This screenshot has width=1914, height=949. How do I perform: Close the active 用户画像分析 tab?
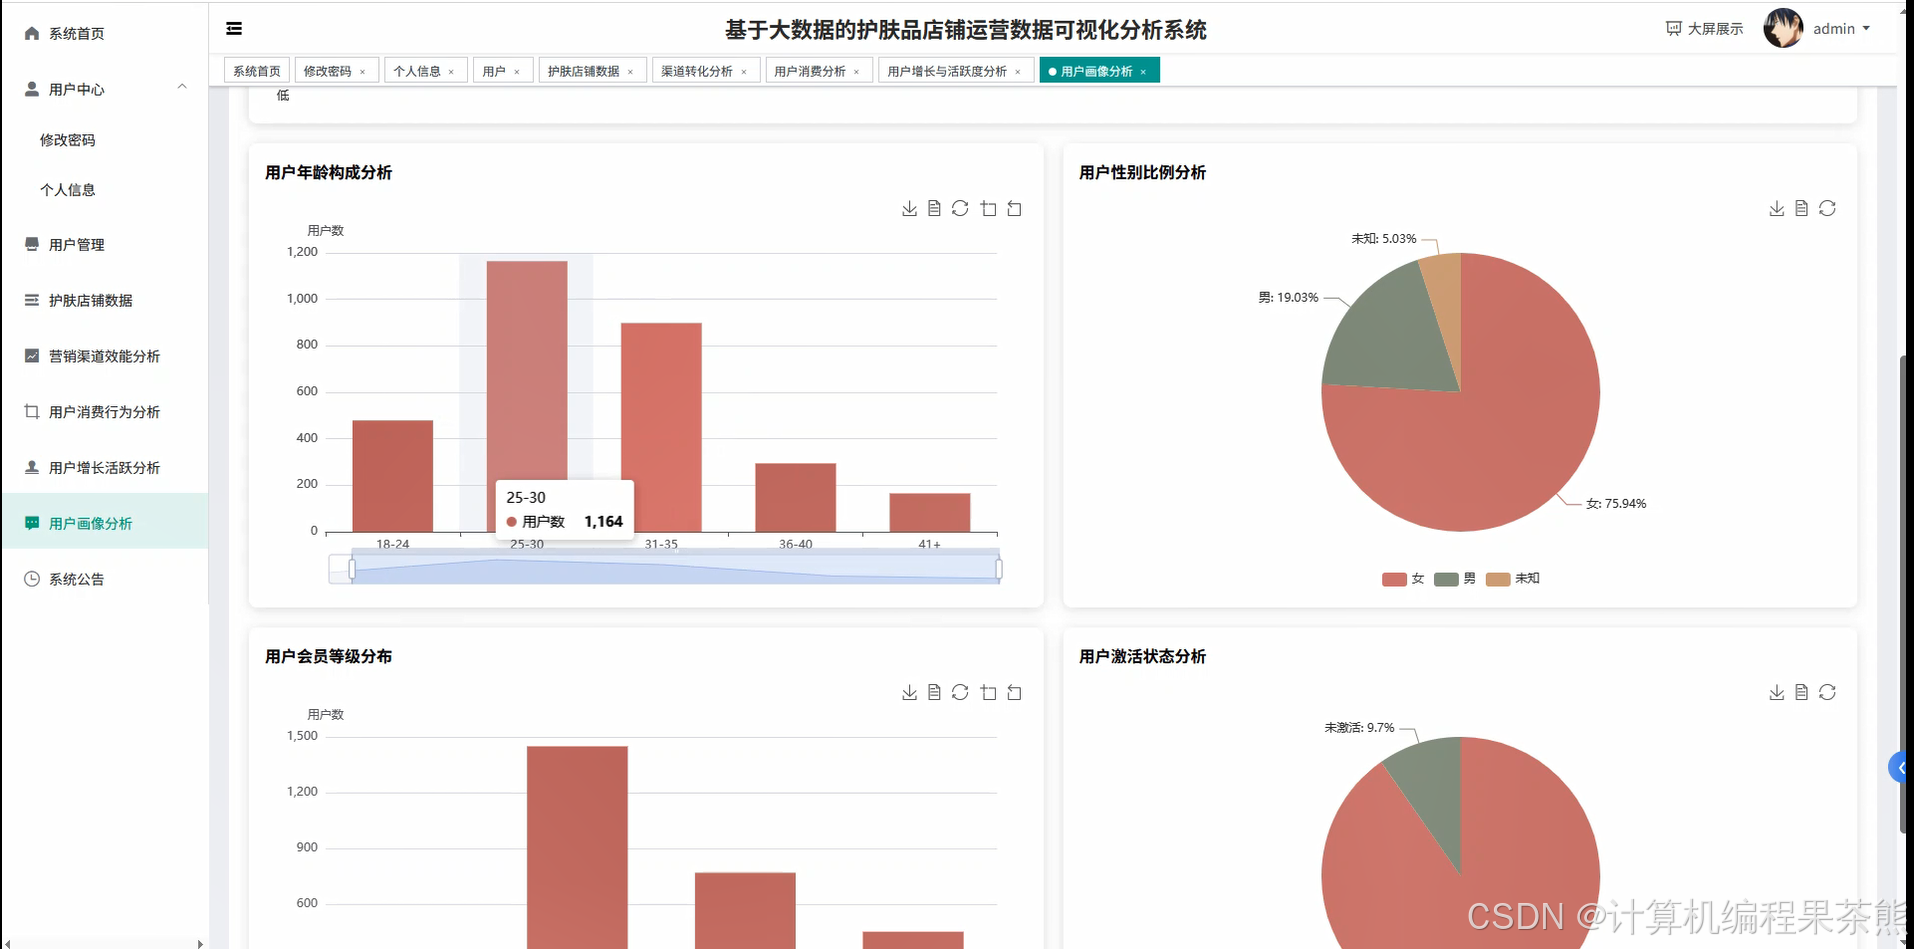(x=1143, y=72)
